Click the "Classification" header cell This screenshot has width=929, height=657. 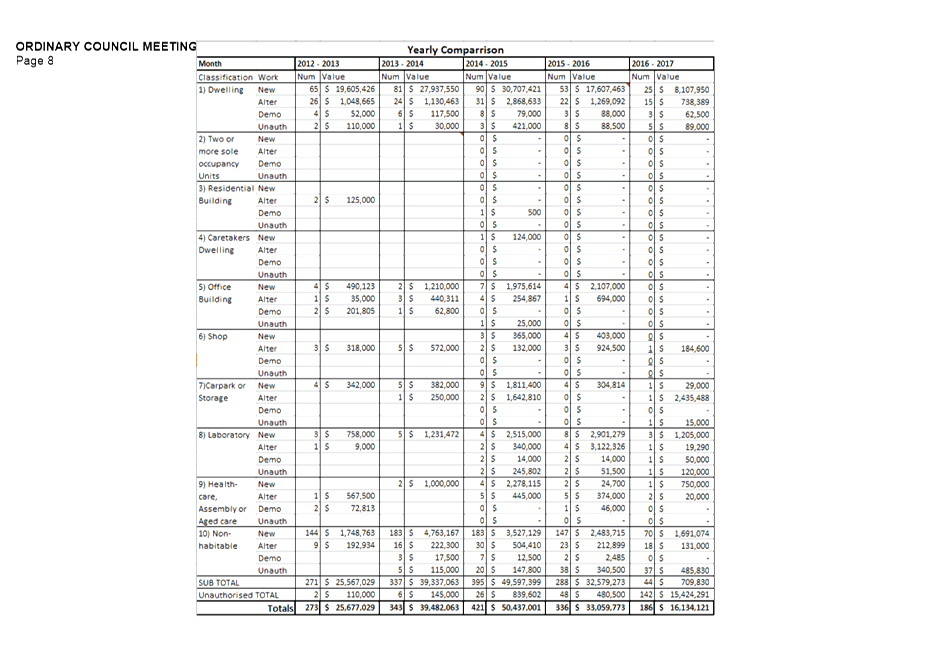tap(226, 77)
